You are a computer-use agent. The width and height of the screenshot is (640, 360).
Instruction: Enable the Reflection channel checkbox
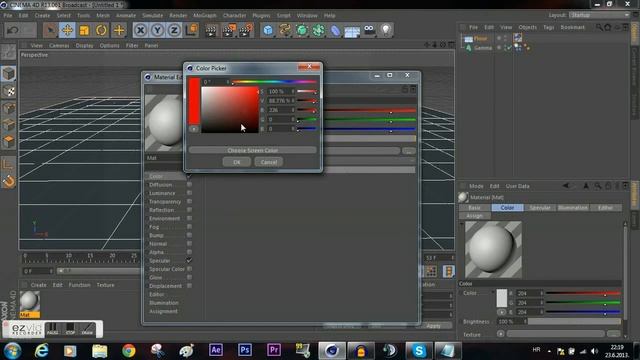[x=189, y=210]
